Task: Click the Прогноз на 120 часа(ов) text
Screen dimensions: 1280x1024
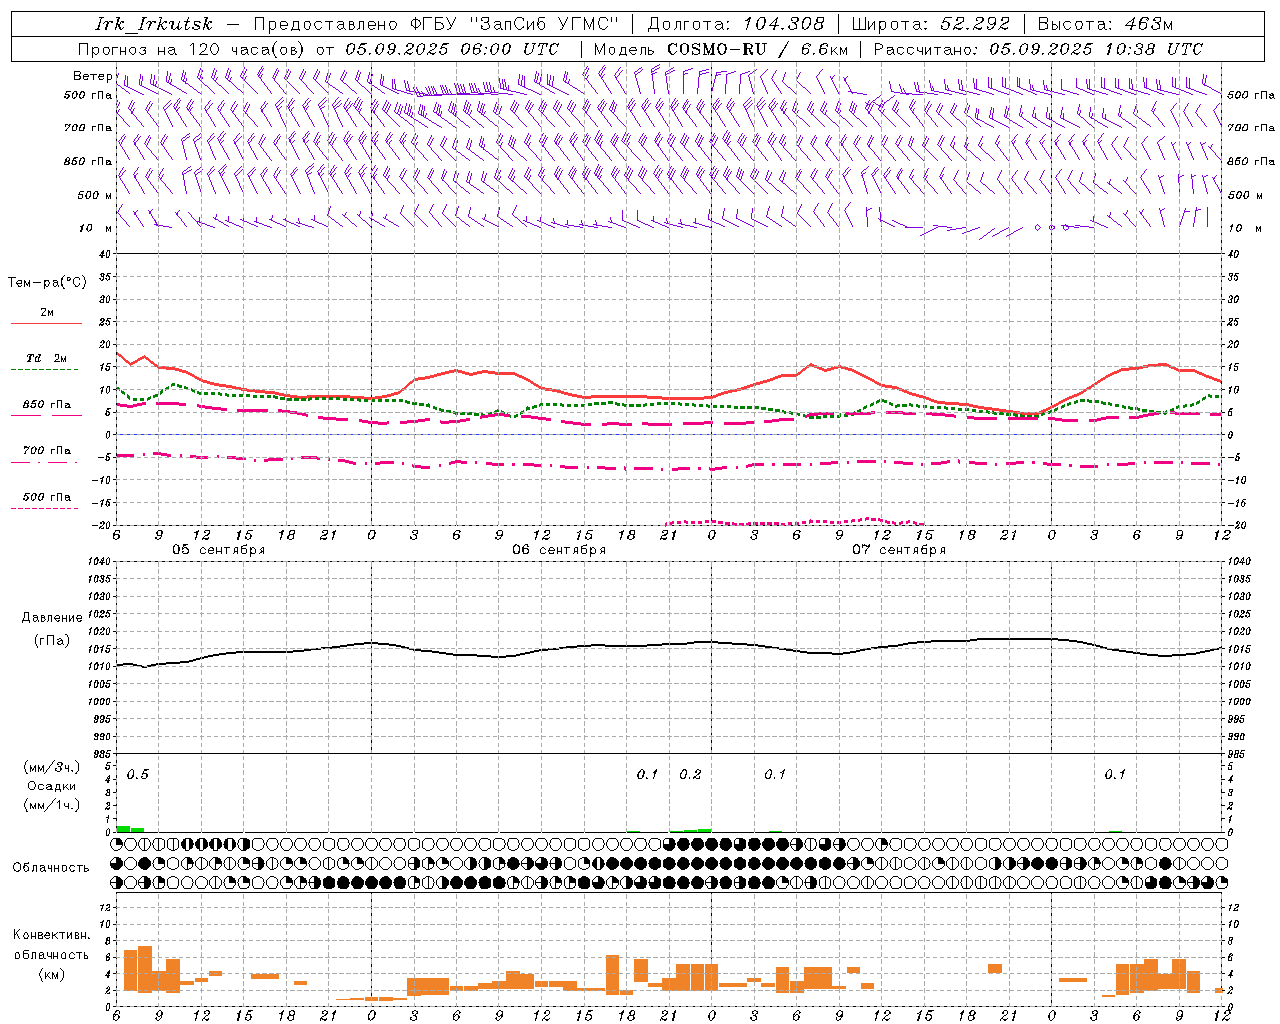Action: (193, 49)
